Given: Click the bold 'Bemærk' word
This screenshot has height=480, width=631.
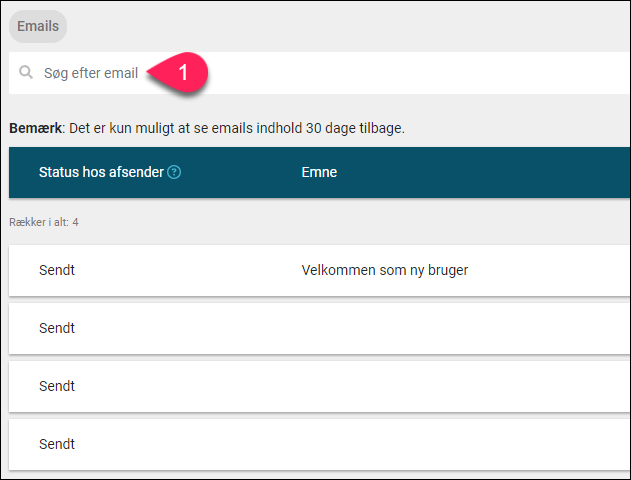Looking at the screenshot, I should click(35, 128).
